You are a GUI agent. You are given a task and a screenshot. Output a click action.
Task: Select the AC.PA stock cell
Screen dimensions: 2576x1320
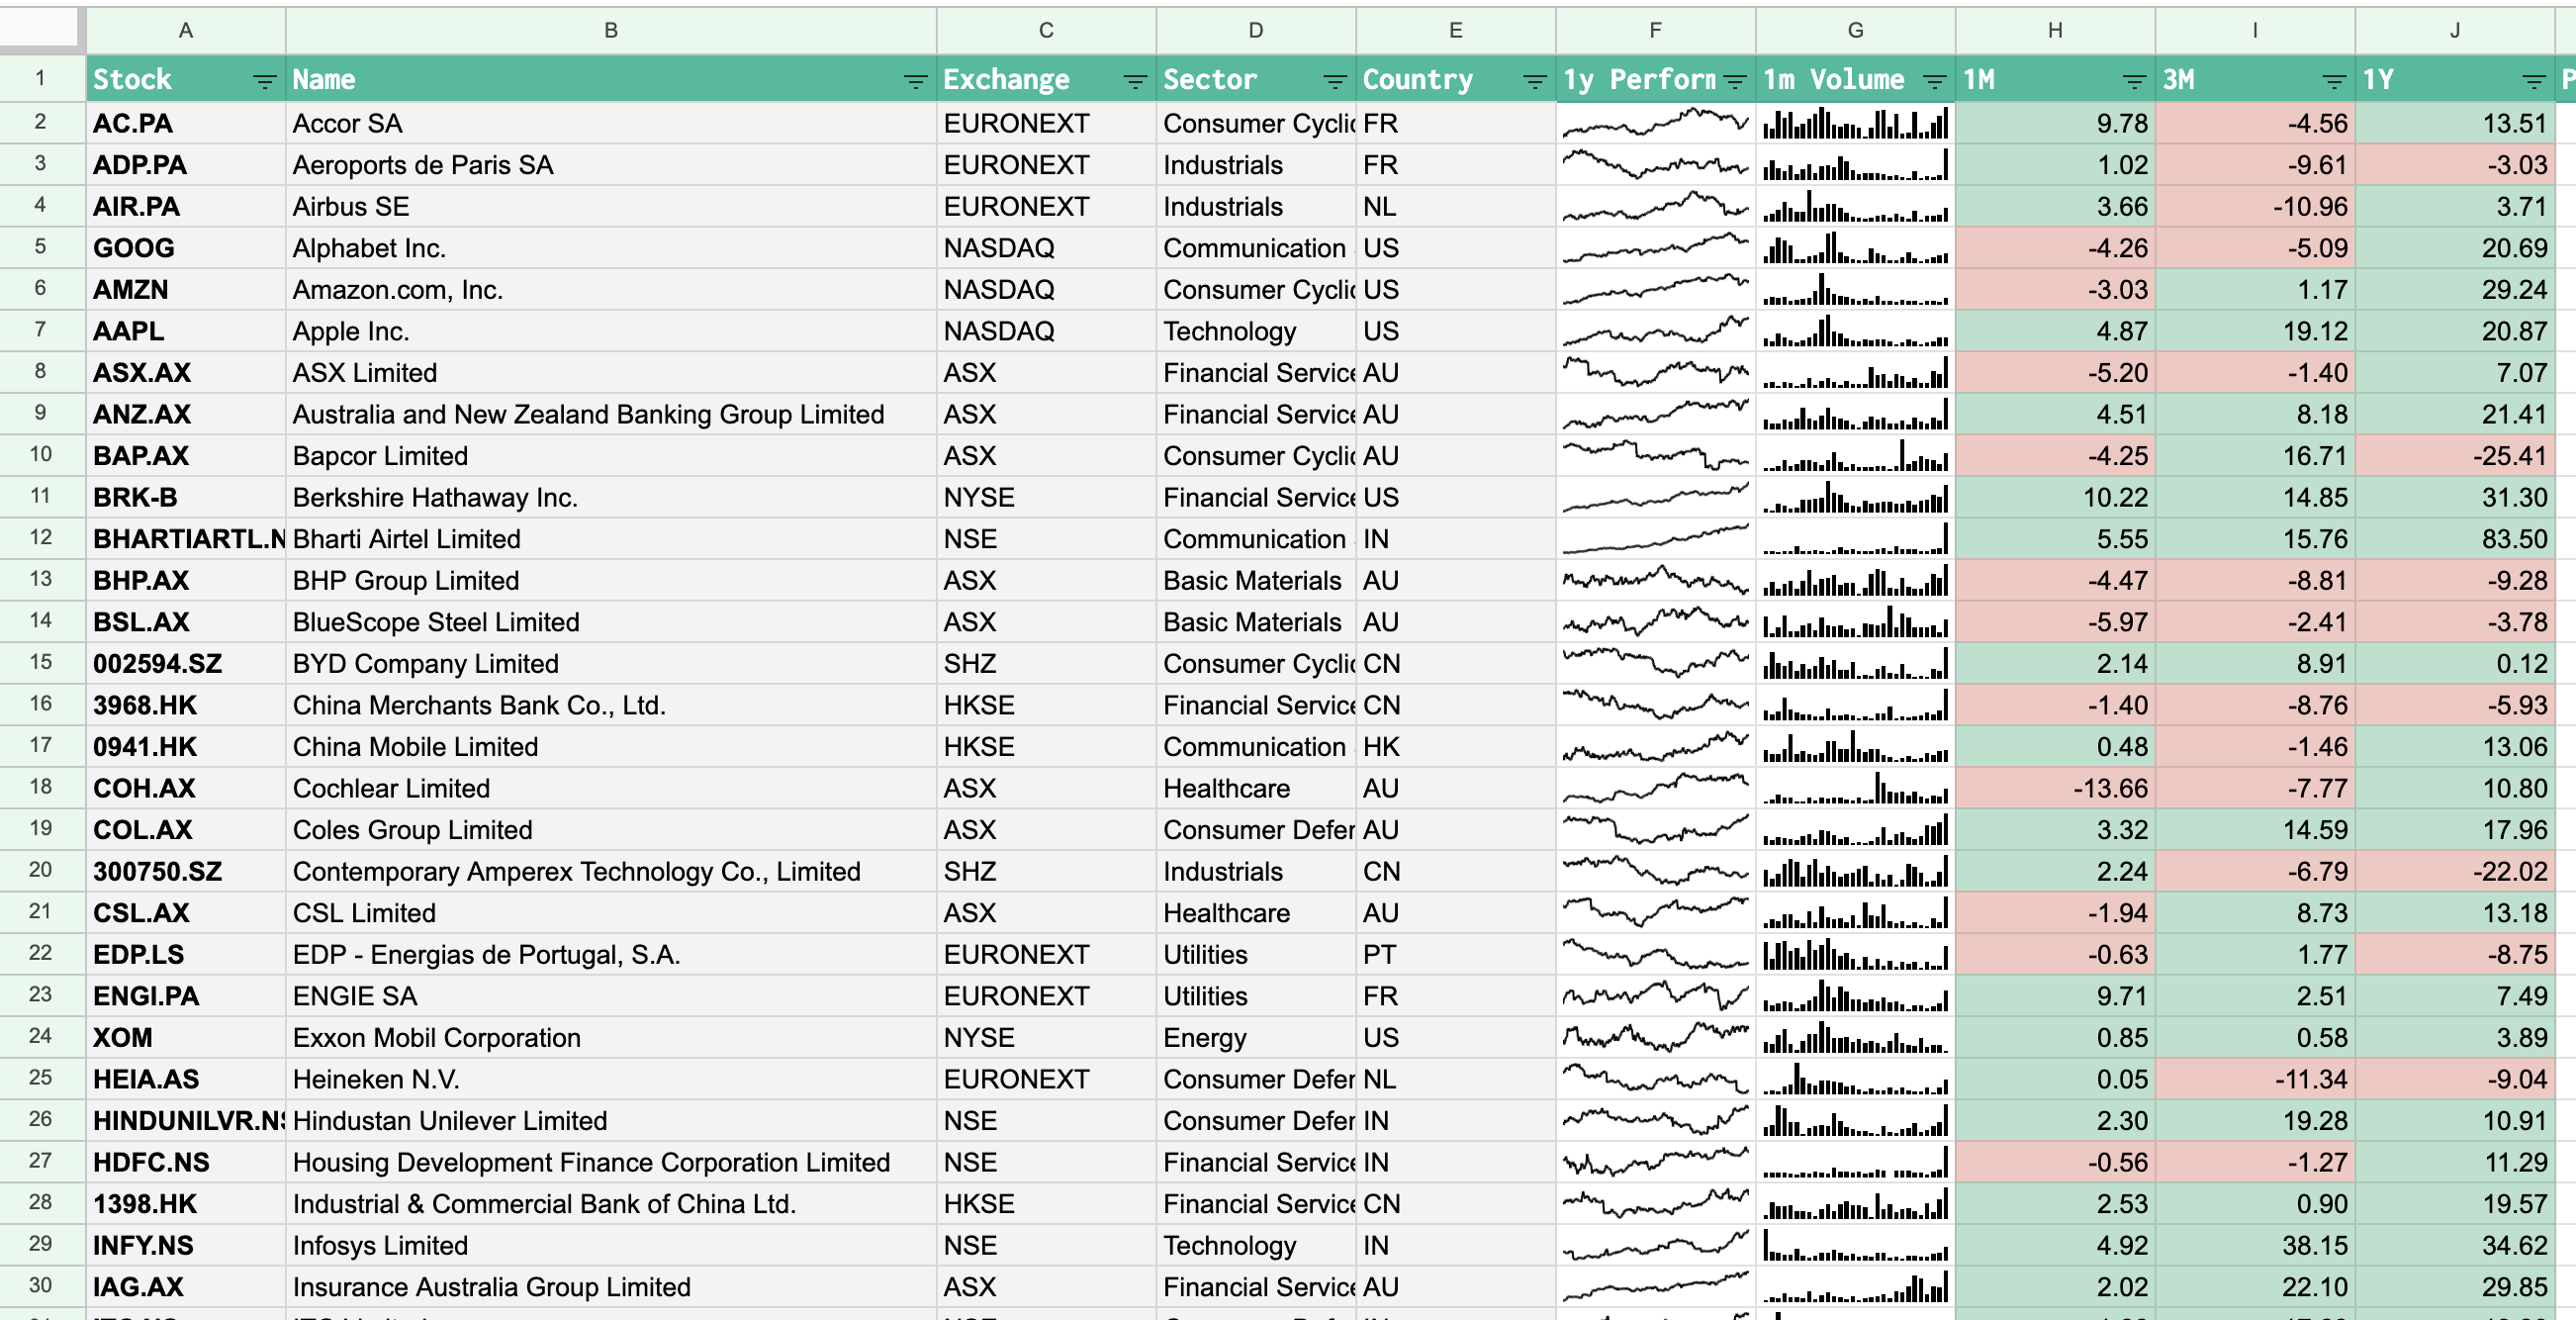[x=186, y=123]
